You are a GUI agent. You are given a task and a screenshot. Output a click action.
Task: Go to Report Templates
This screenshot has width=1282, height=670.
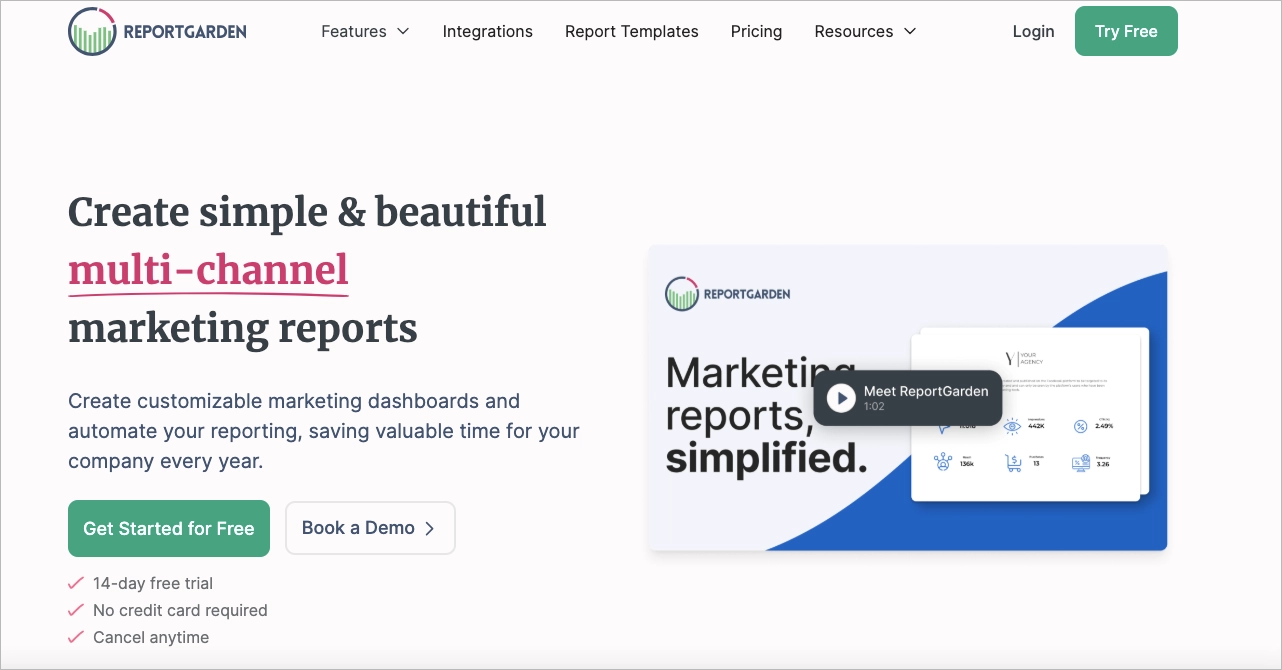(631, 31)
